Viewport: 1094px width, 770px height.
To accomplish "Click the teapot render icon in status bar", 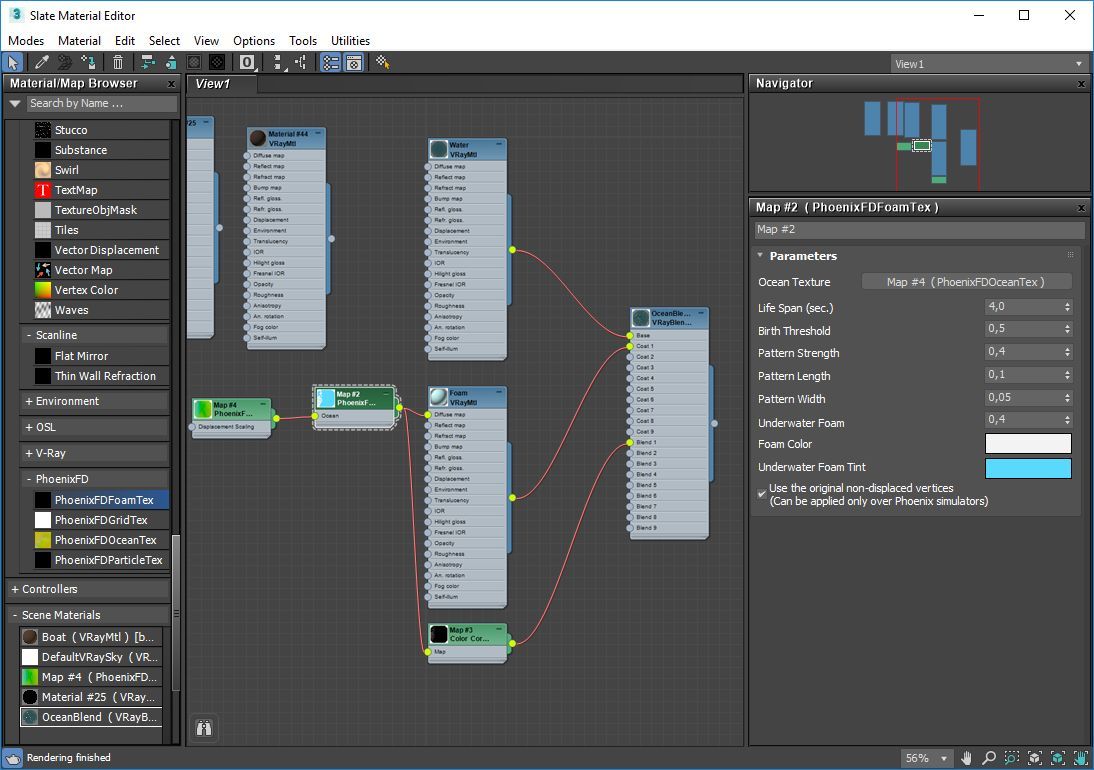I will pos(13,758).
